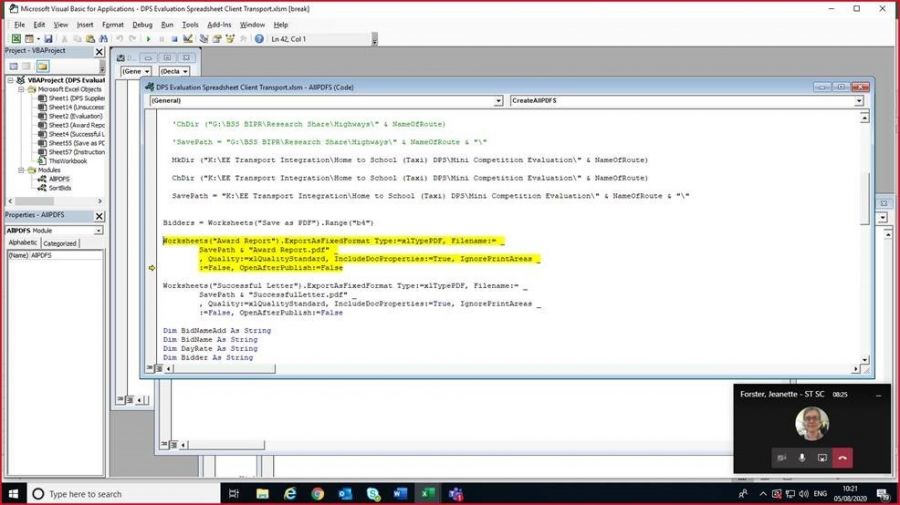Click the Run Sub green play icon

pyautogui.click(x=148, y=39)
